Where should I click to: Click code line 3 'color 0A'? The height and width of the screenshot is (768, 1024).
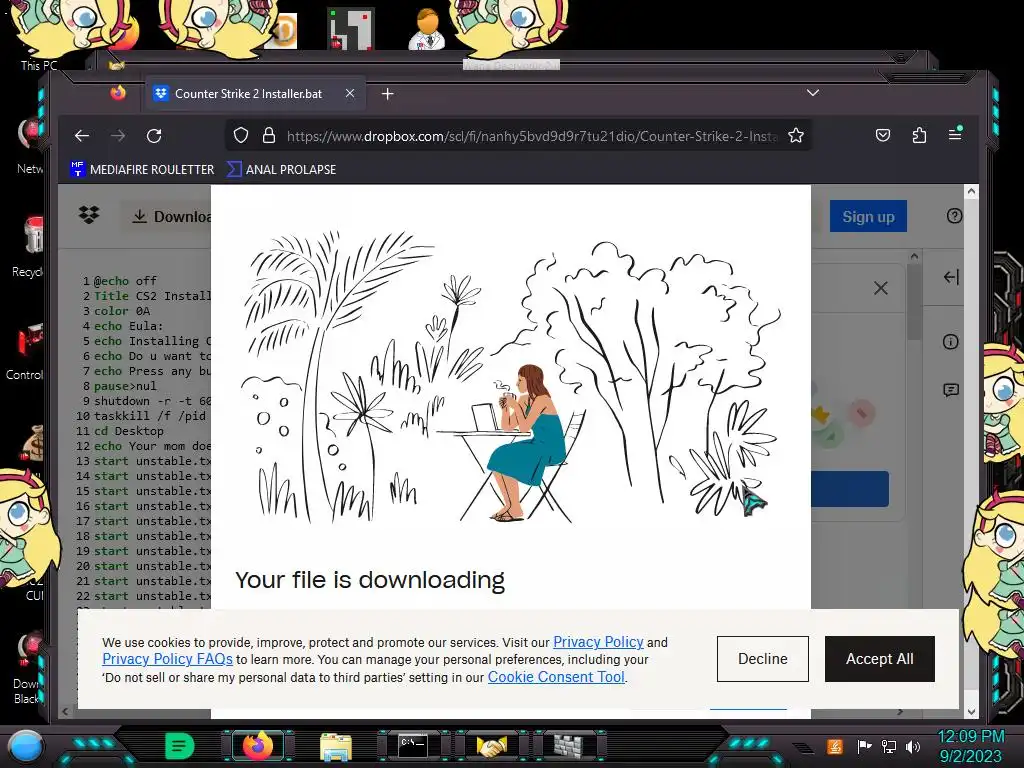(x=122, y=311)
